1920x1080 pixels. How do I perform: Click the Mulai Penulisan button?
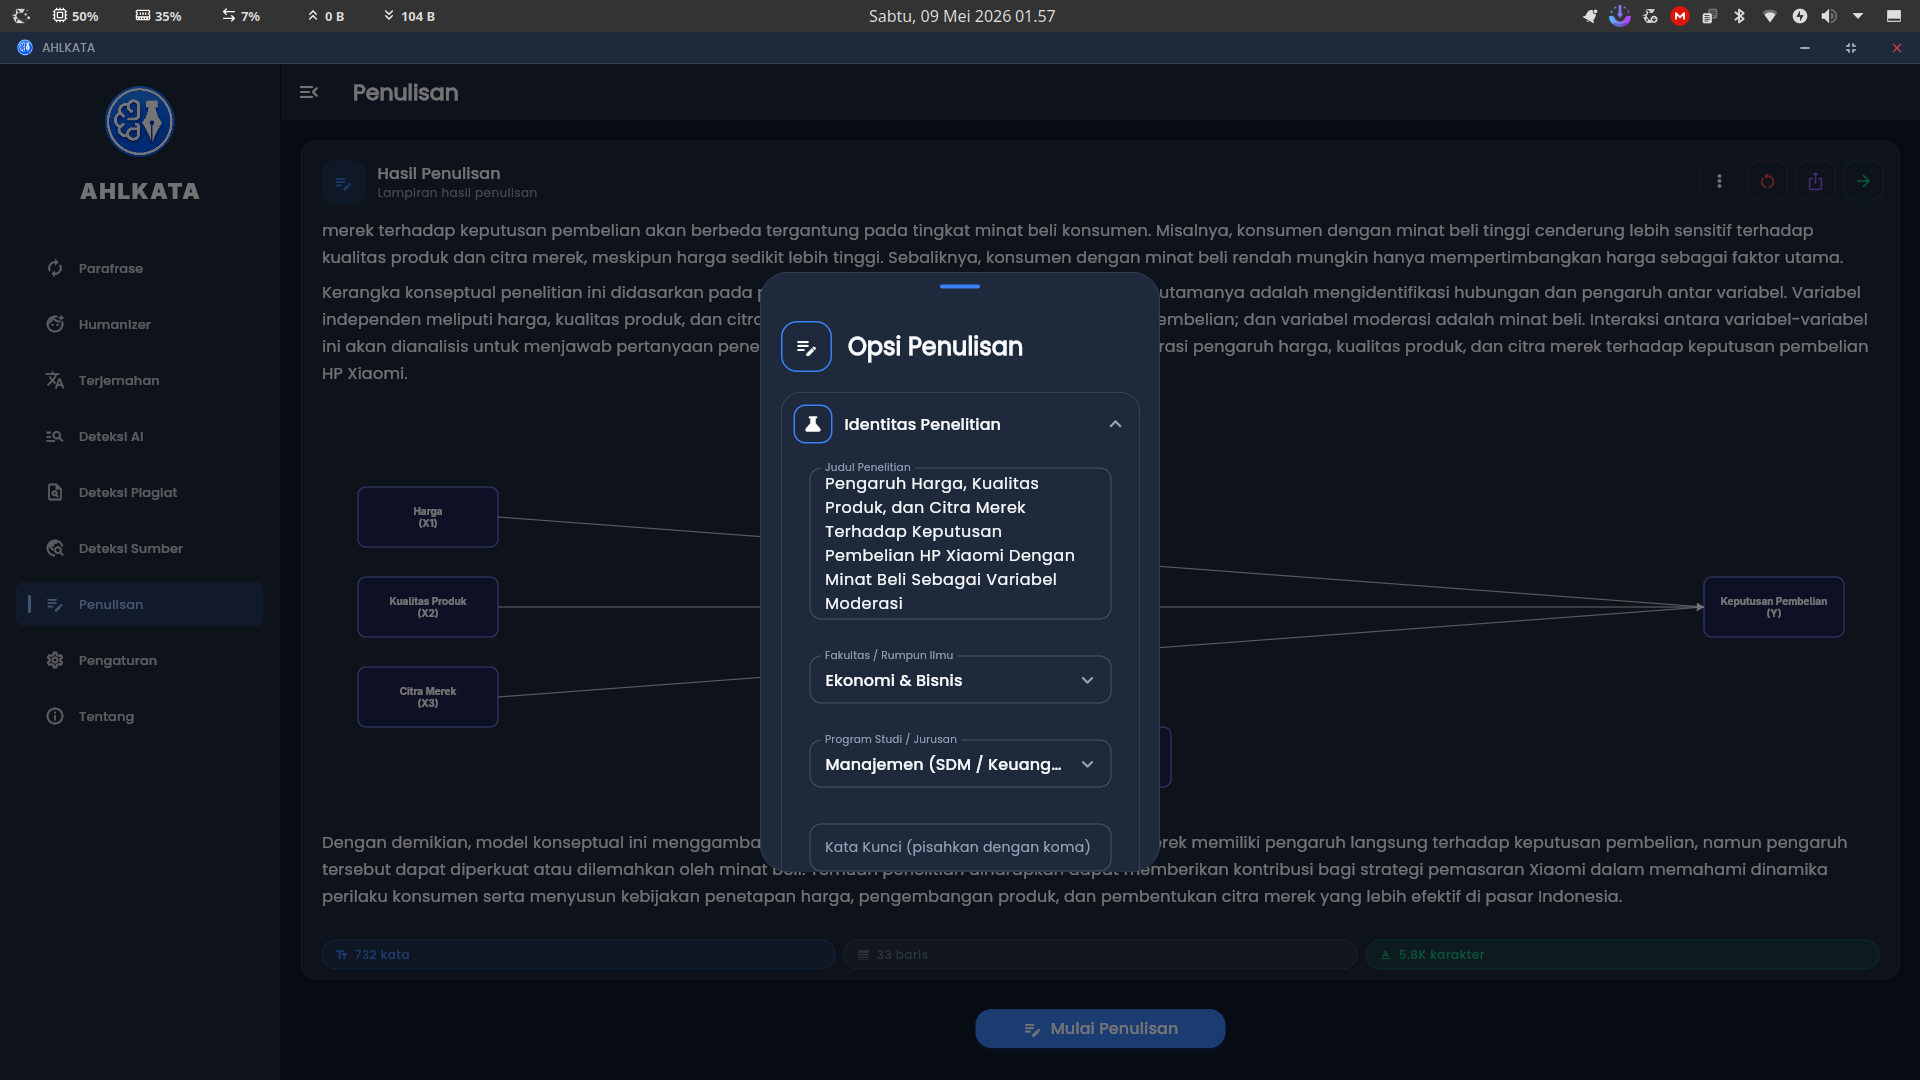pos(1100,1028)
